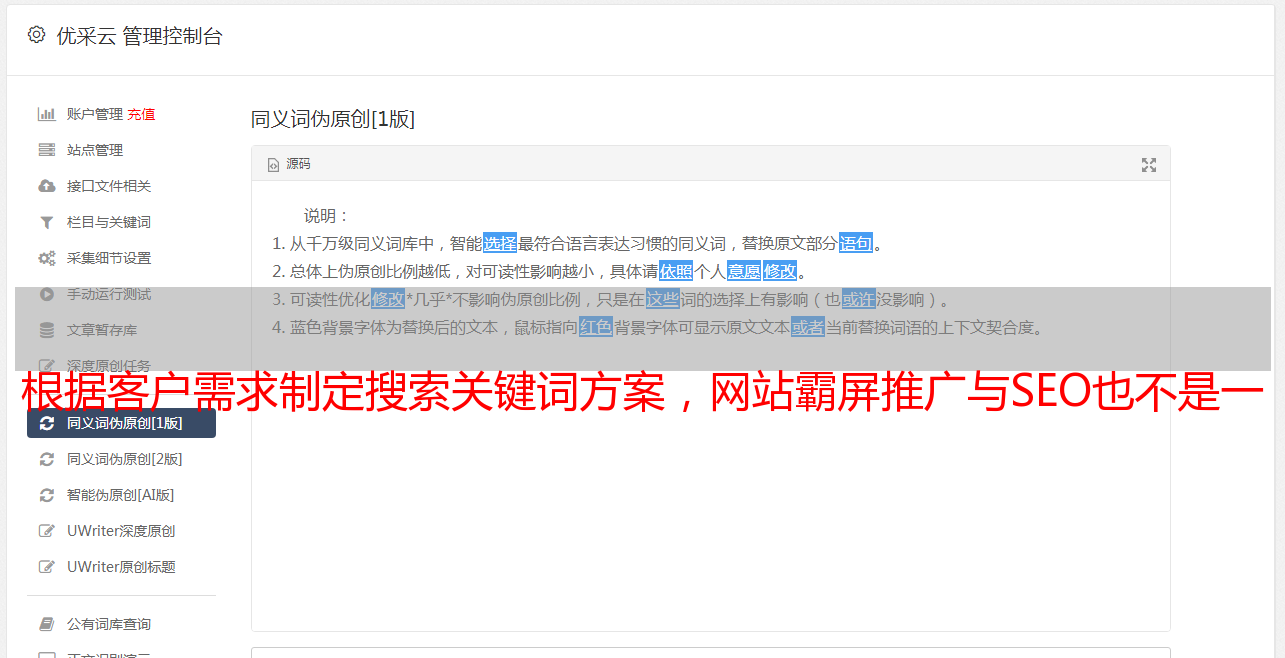Open 公有词库查询 book icon

pos(46,624)
